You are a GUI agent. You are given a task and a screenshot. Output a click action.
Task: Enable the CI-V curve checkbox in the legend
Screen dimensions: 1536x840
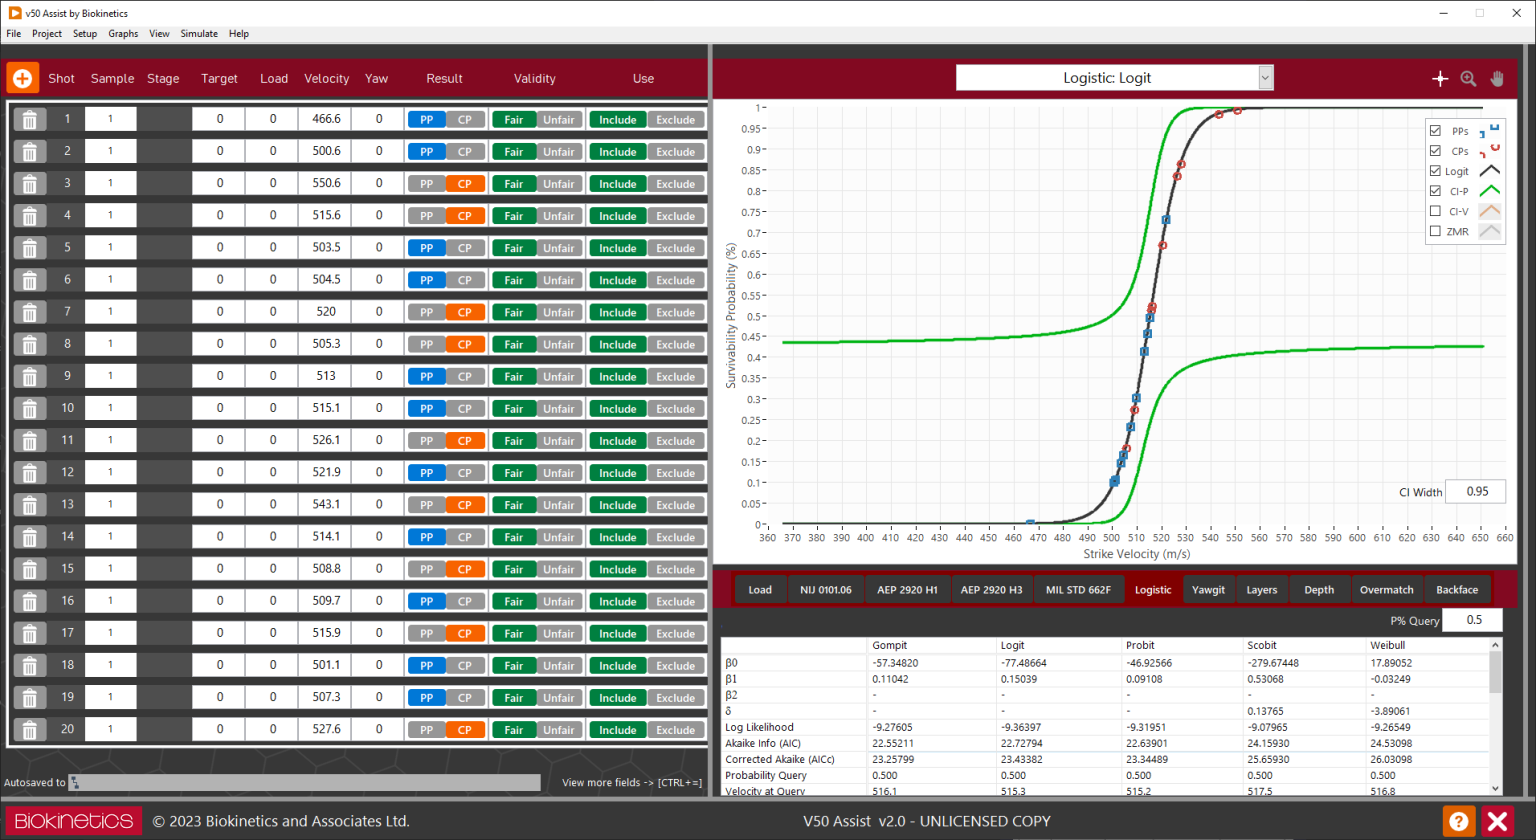pyautogui.click(x=1438, y=211)
